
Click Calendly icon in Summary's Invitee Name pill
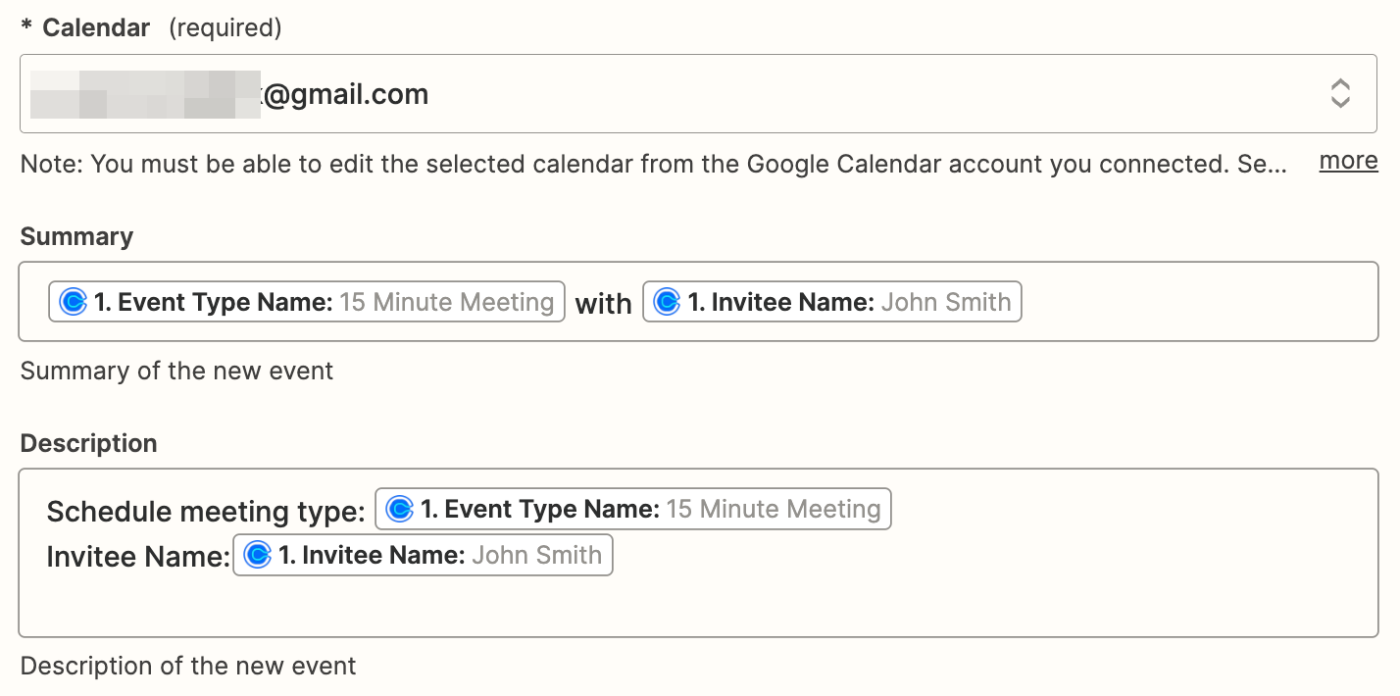(x=666, y=302)
